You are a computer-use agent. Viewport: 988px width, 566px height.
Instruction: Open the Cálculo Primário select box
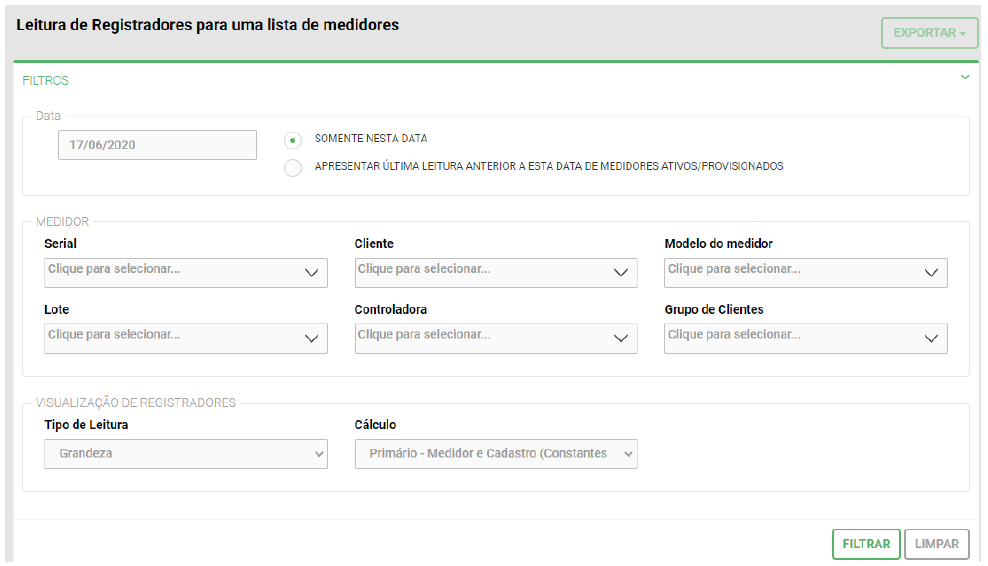(x=496, y=454)
